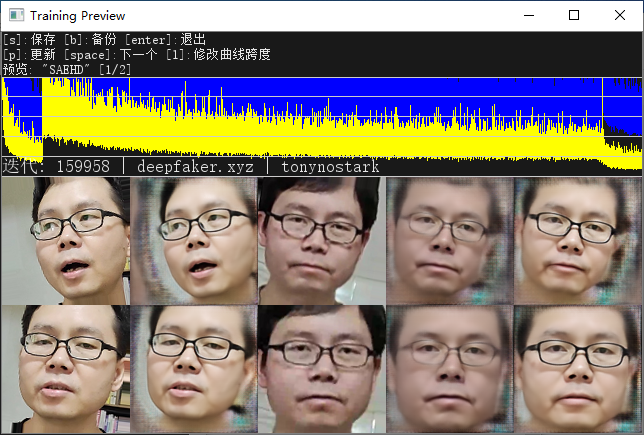Click the top-row fourth blurry face preview
This screenshot has height=436, width=644.
click(x=450, y=241)
